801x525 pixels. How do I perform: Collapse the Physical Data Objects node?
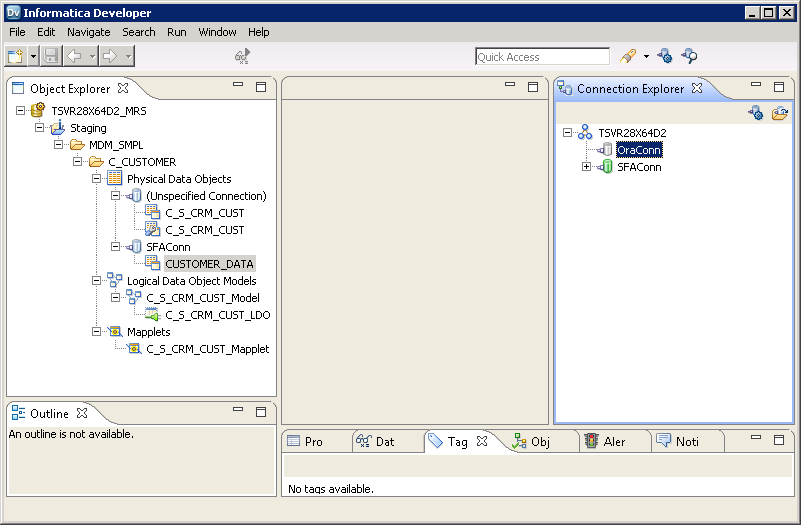pos(97,179)
